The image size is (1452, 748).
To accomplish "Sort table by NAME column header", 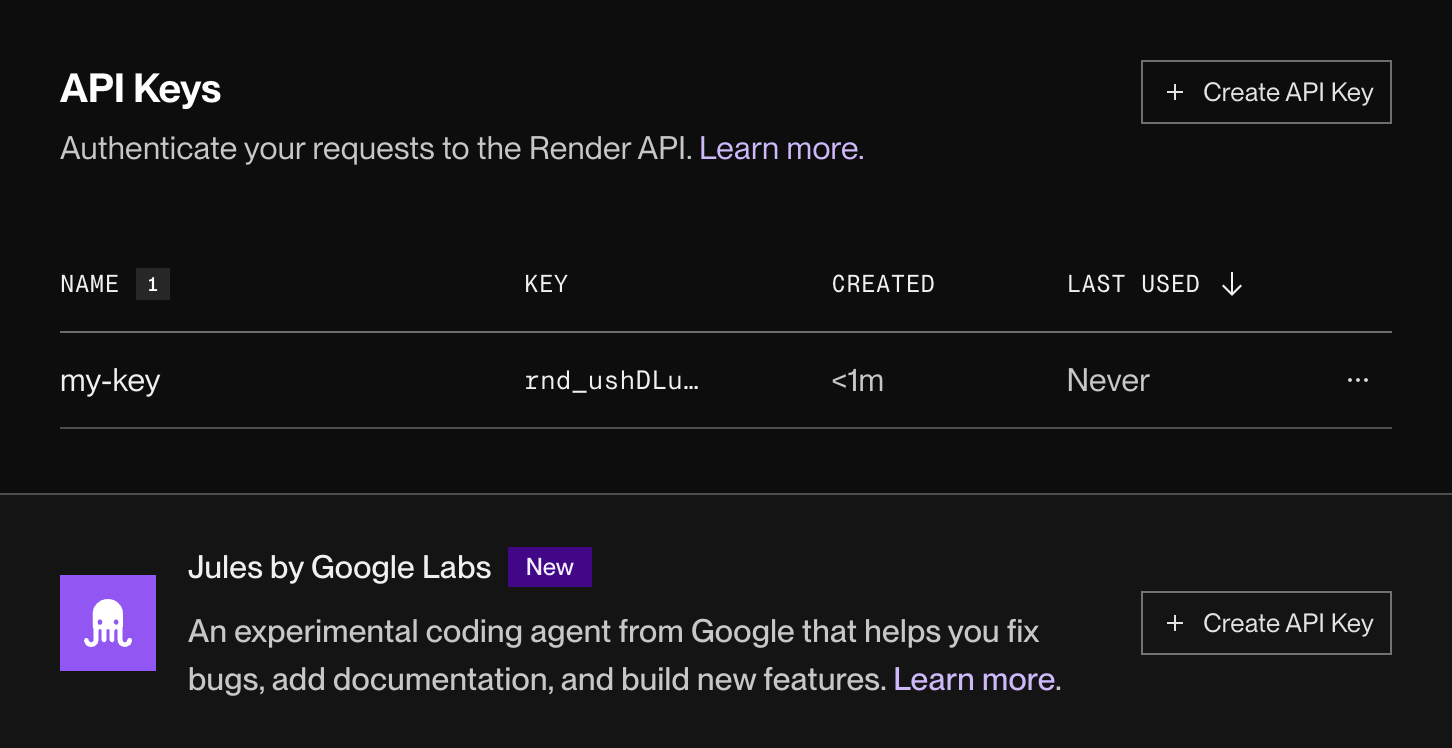I will point(89,284).
